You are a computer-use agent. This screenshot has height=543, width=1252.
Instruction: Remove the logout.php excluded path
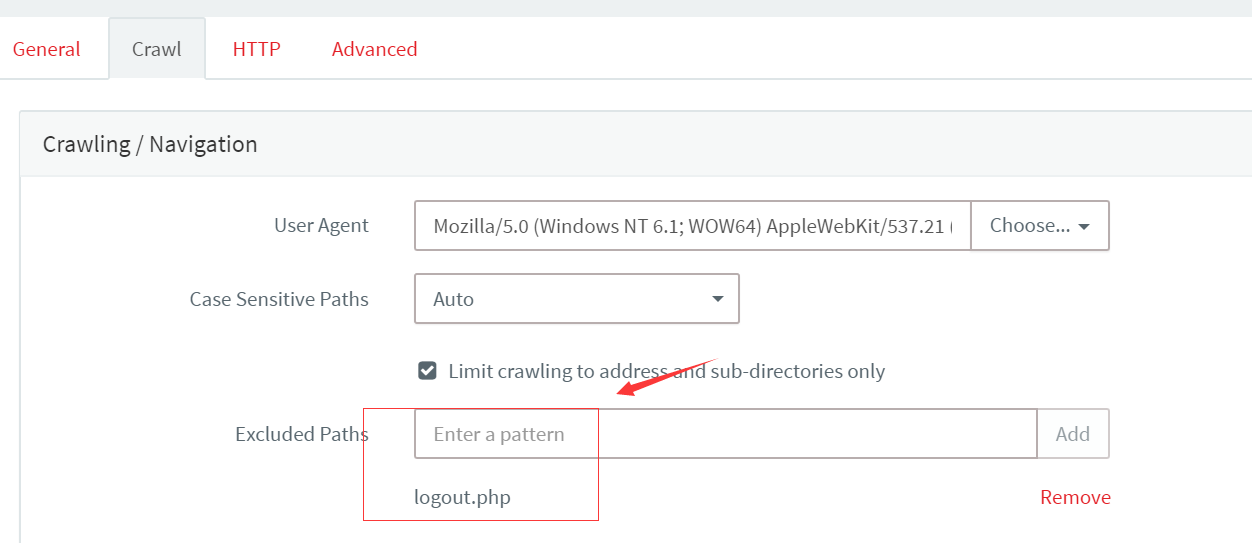[x=1075, y=497]
